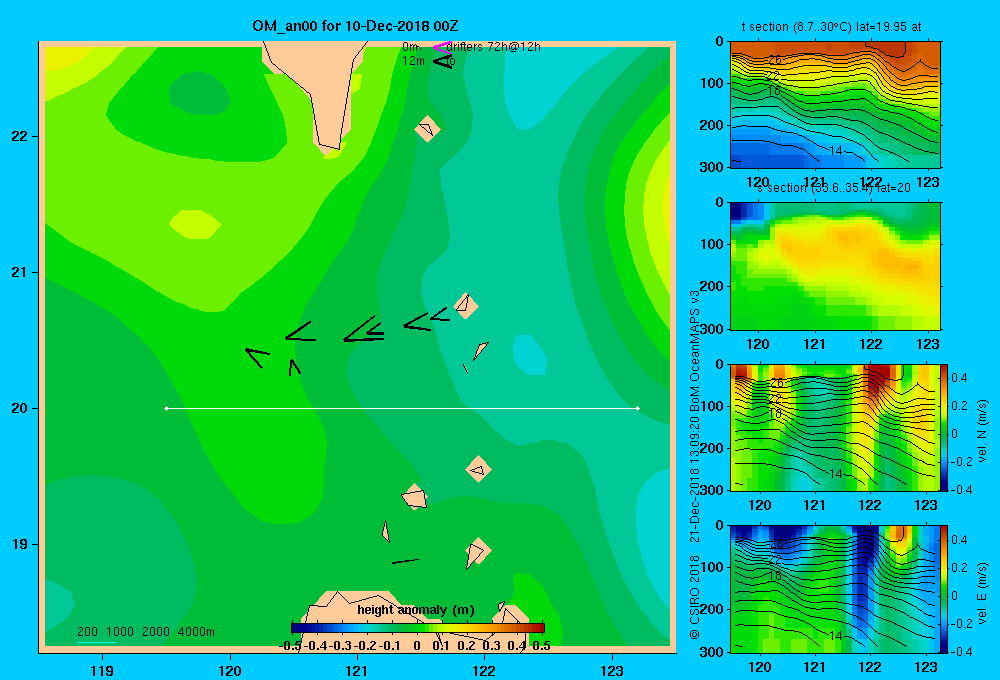Click longitude label 120 on main map

pos(230,670)
